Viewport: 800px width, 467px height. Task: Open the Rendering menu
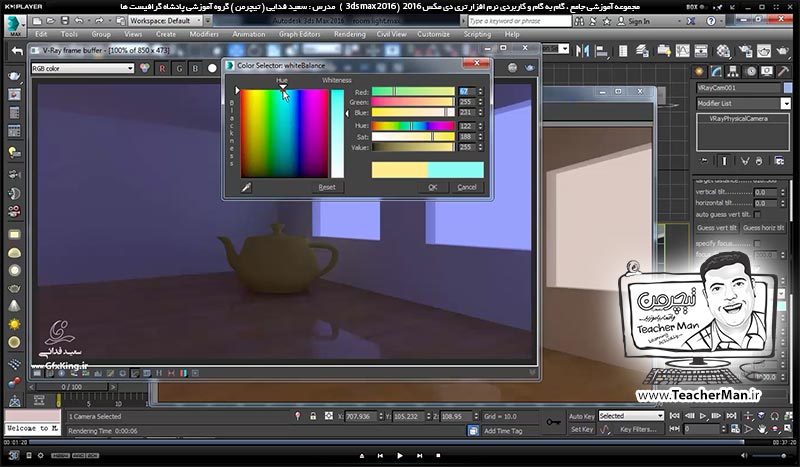click(x=349, y=34)
